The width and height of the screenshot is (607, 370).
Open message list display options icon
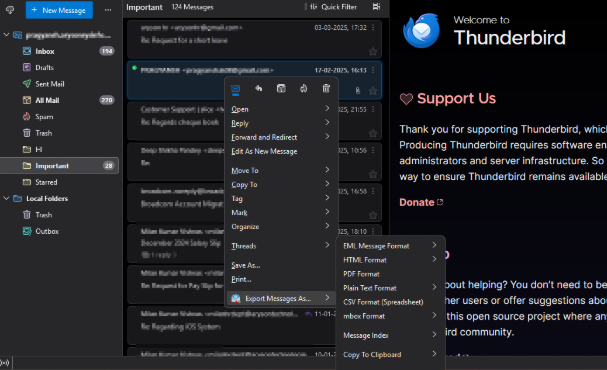(376, 7)
